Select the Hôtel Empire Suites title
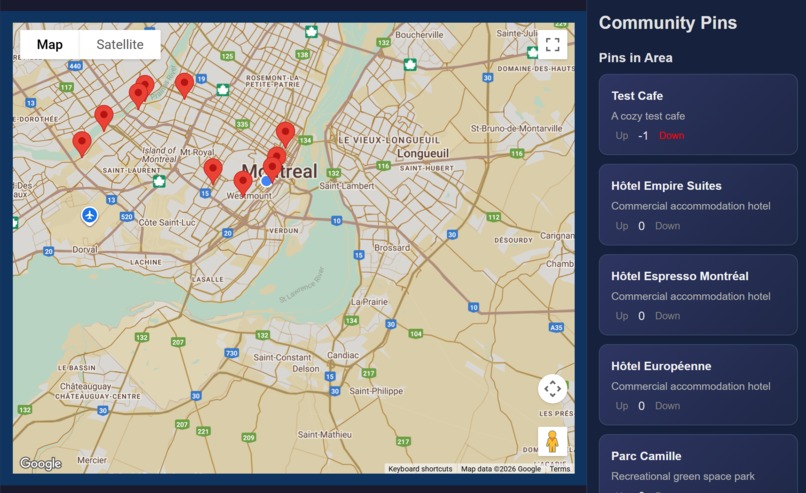The width and height of the screenshot is (806, 493). click(x=666, y=186)
